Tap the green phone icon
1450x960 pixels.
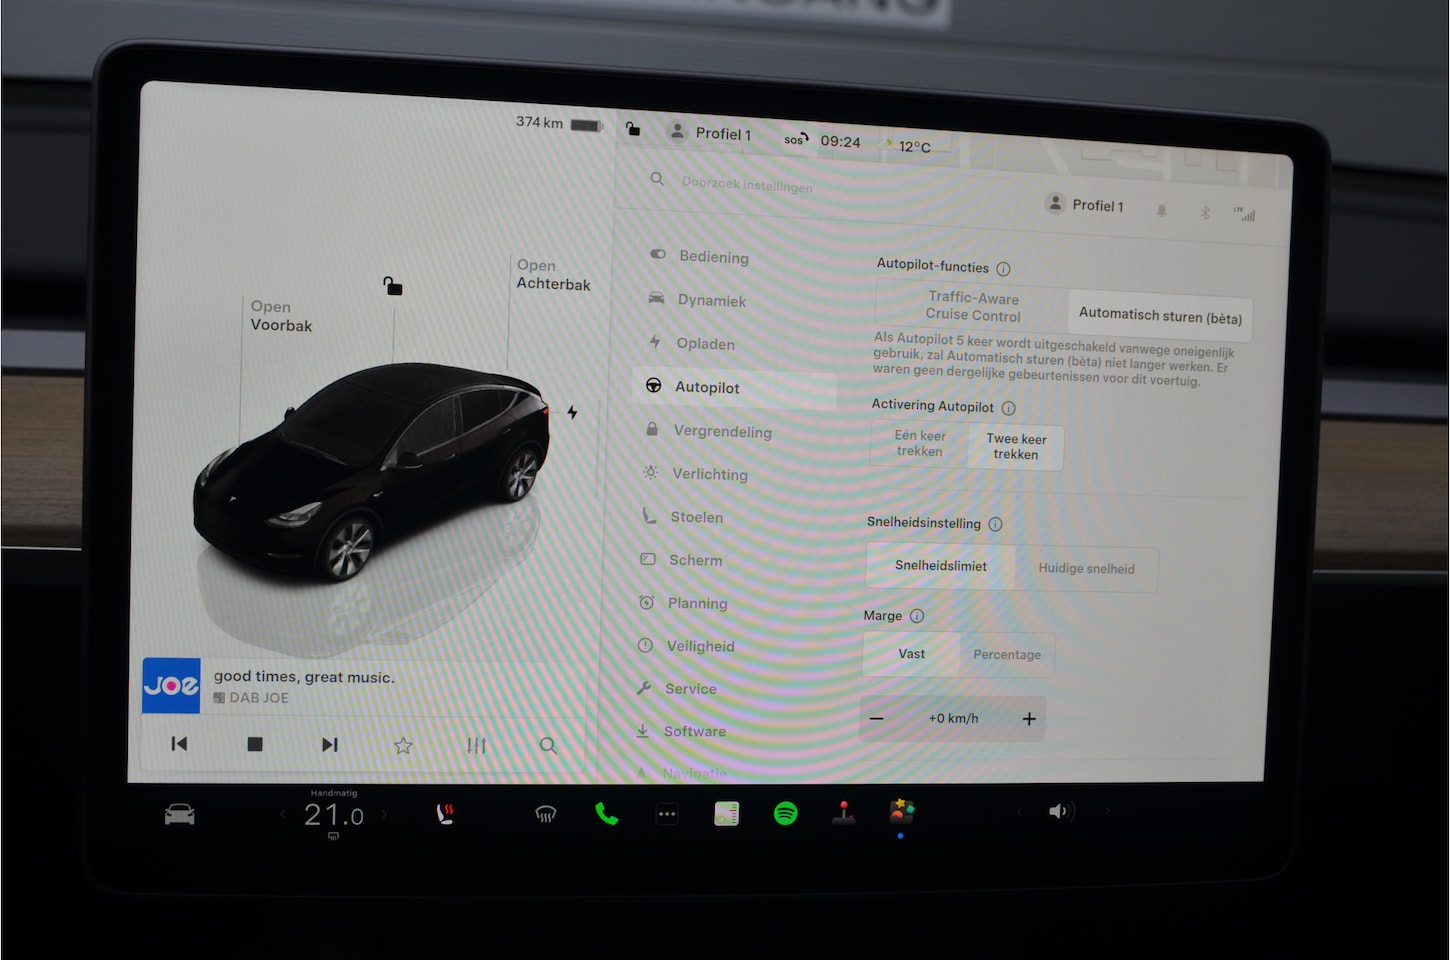[x=606, y=814]
